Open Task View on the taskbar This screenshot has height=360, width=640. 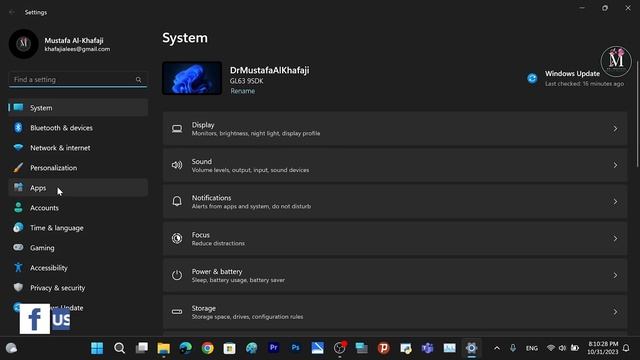(x=142, y=348)
